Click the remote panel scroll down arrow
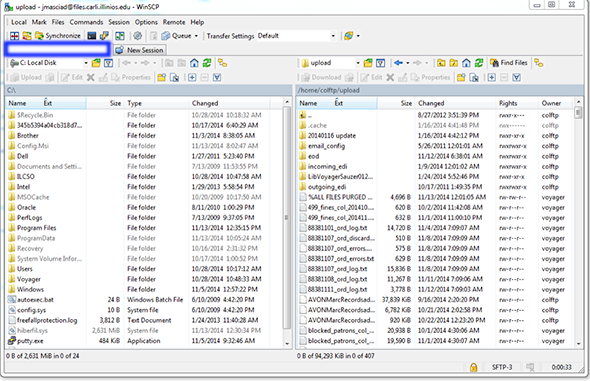The height and width of the screenshot is (381, 590). pos(579,343)
